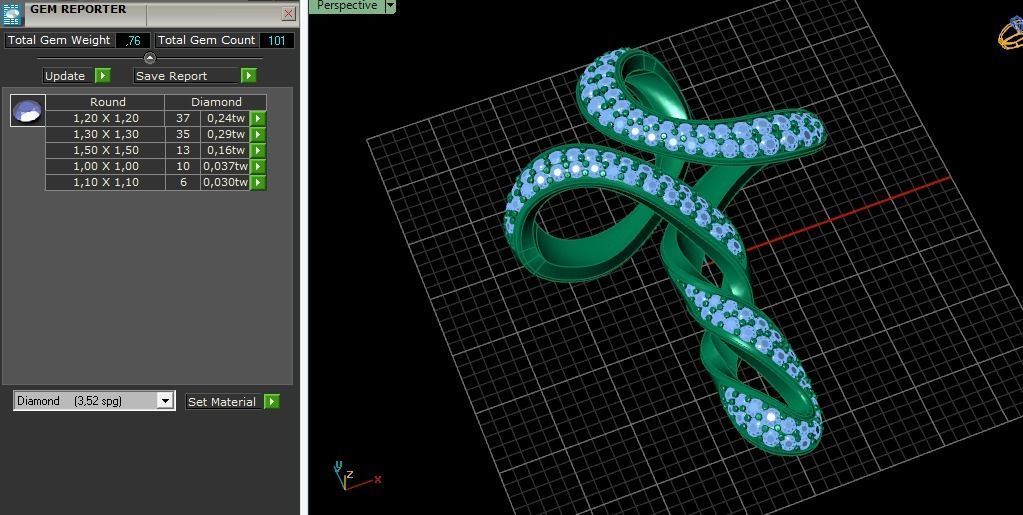
Task: Click the 0,16tw weight cell
Action: [226, 150]
